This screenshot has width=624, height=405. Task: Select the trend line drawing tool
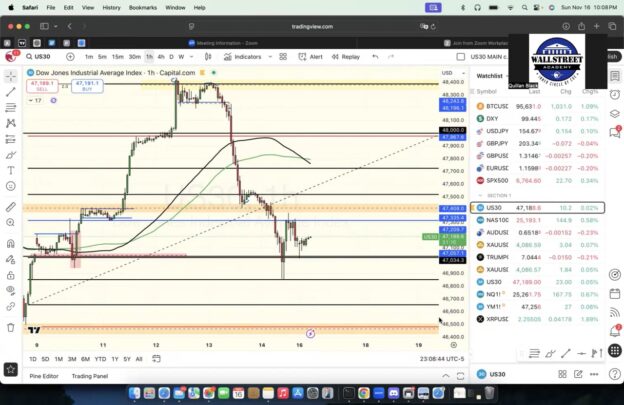point(11,95)
